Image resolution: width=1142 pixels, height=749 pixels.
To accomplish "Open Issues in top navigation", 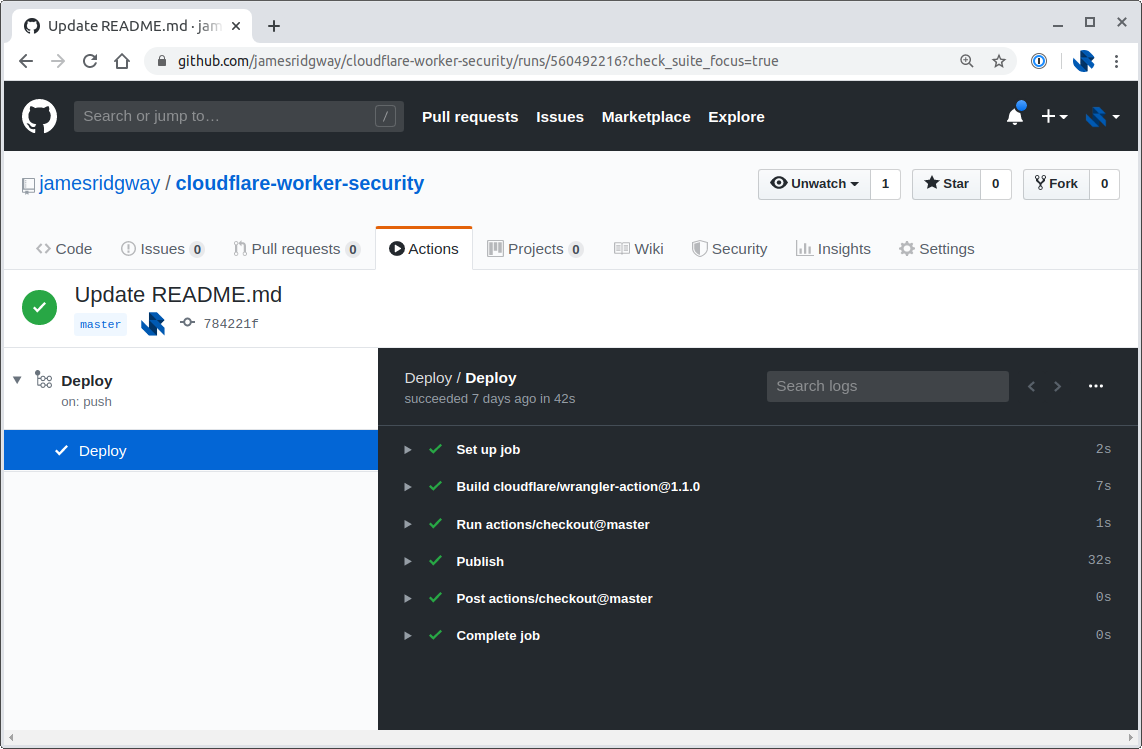I will coord(560,117).
